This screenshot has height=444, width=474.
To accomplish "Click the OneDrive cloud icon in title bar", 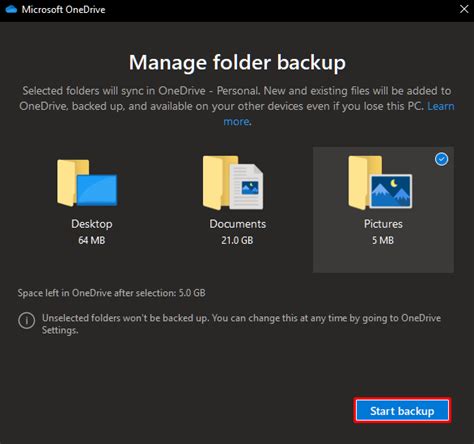I will pos(11,9).
